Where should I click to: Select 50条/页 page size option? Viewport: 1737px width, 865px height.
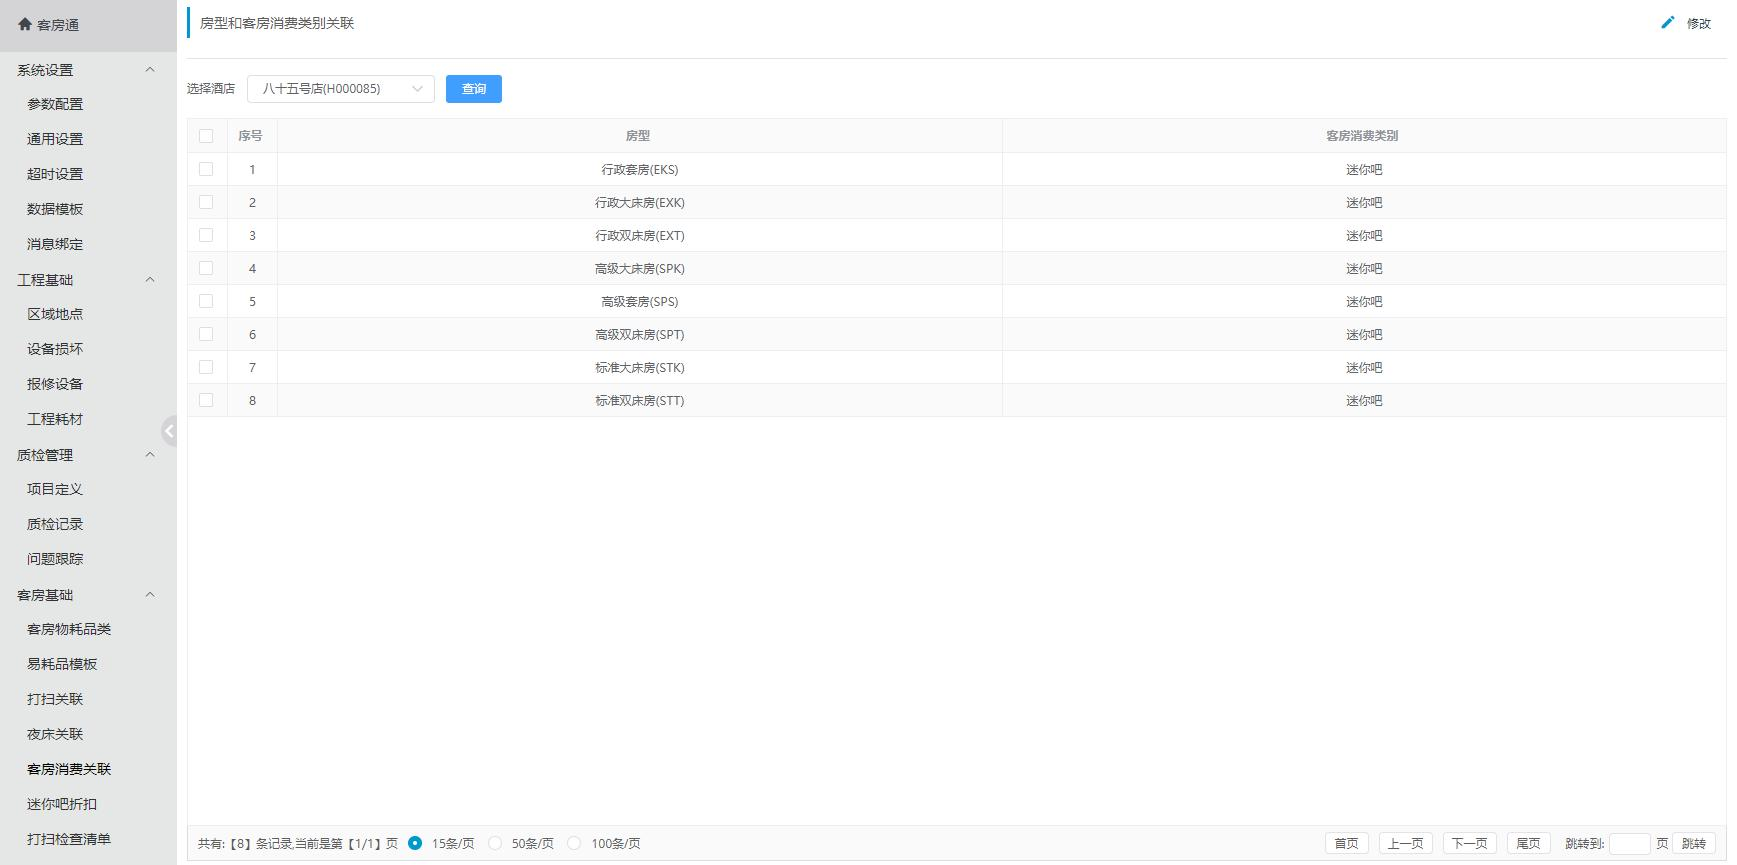pos(495,843)
